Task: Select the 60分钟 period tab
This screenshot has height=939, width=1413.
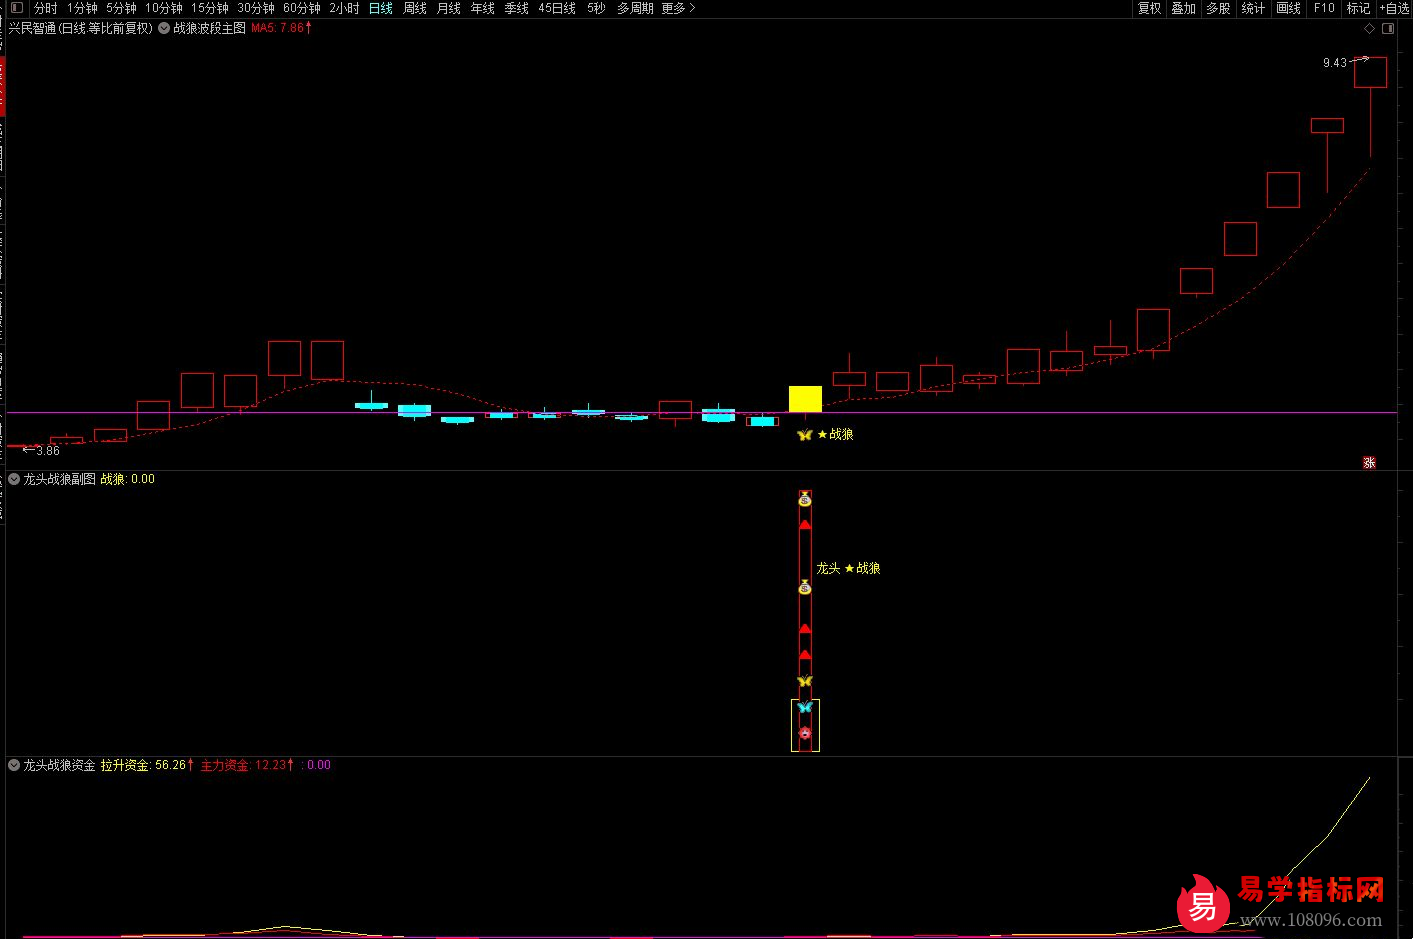Action: point(301,8)
